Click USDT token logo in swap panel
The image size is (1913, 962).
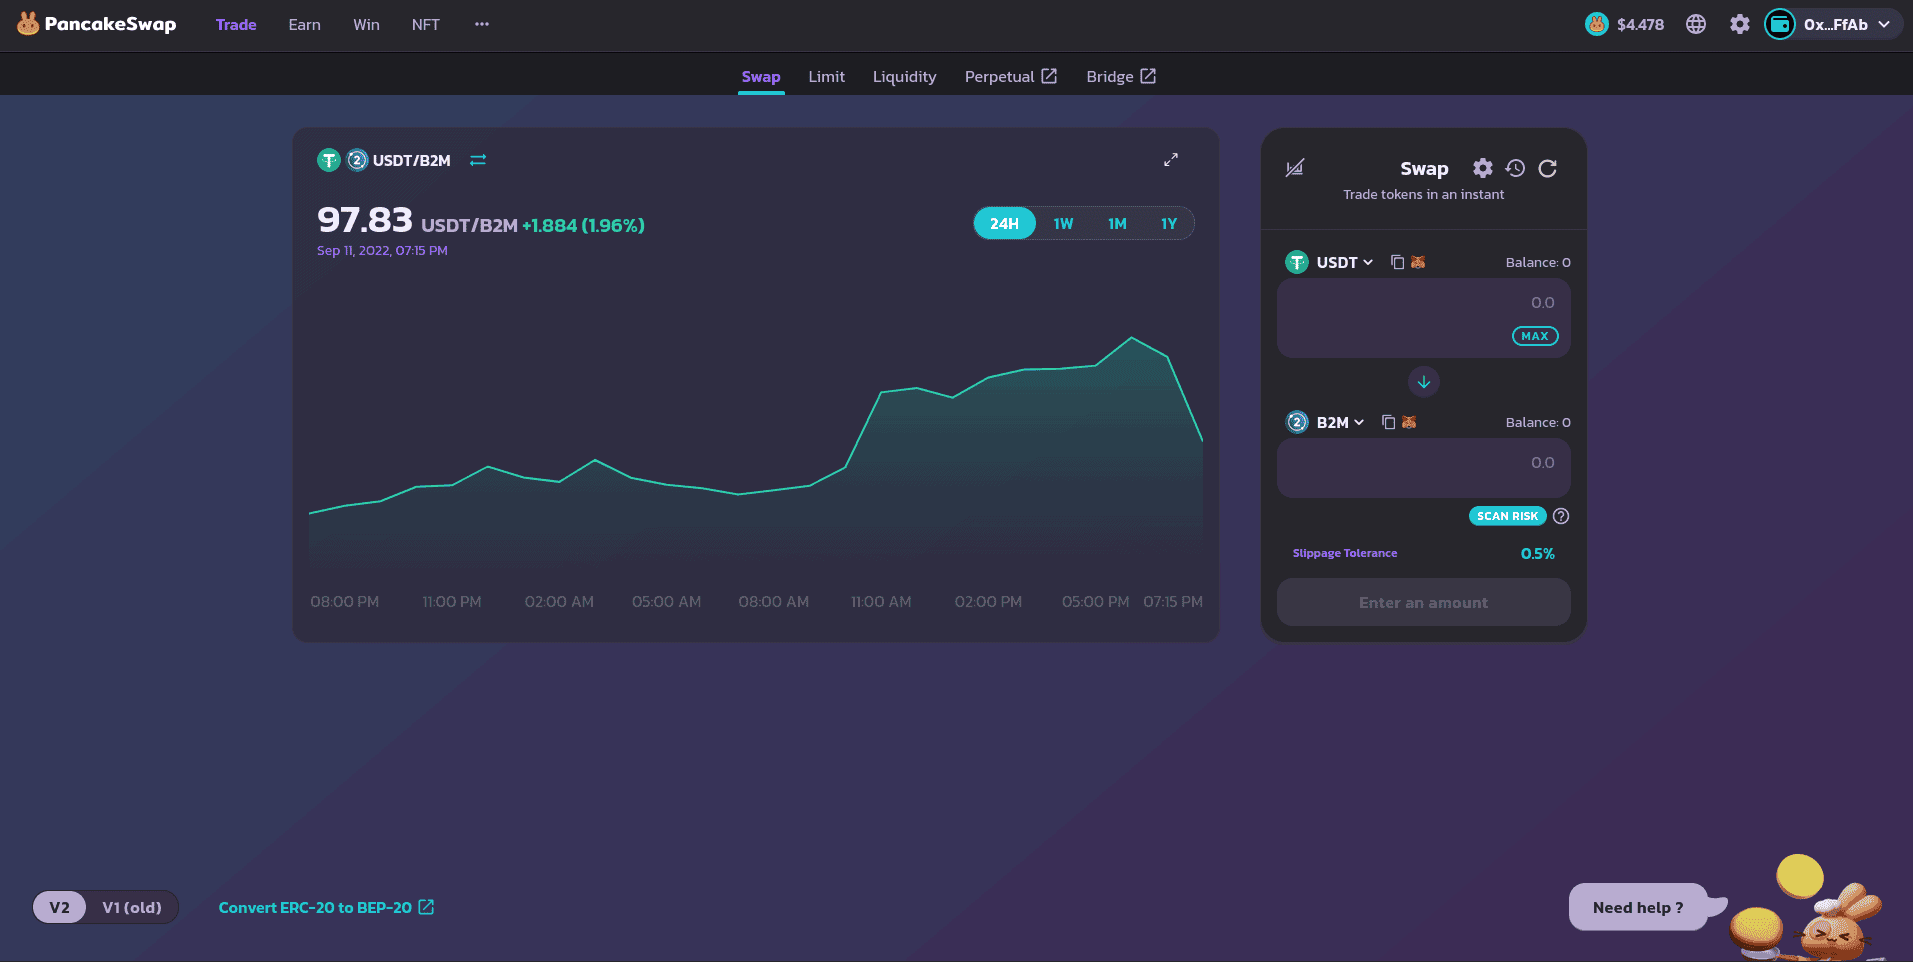pos(1297,262)
